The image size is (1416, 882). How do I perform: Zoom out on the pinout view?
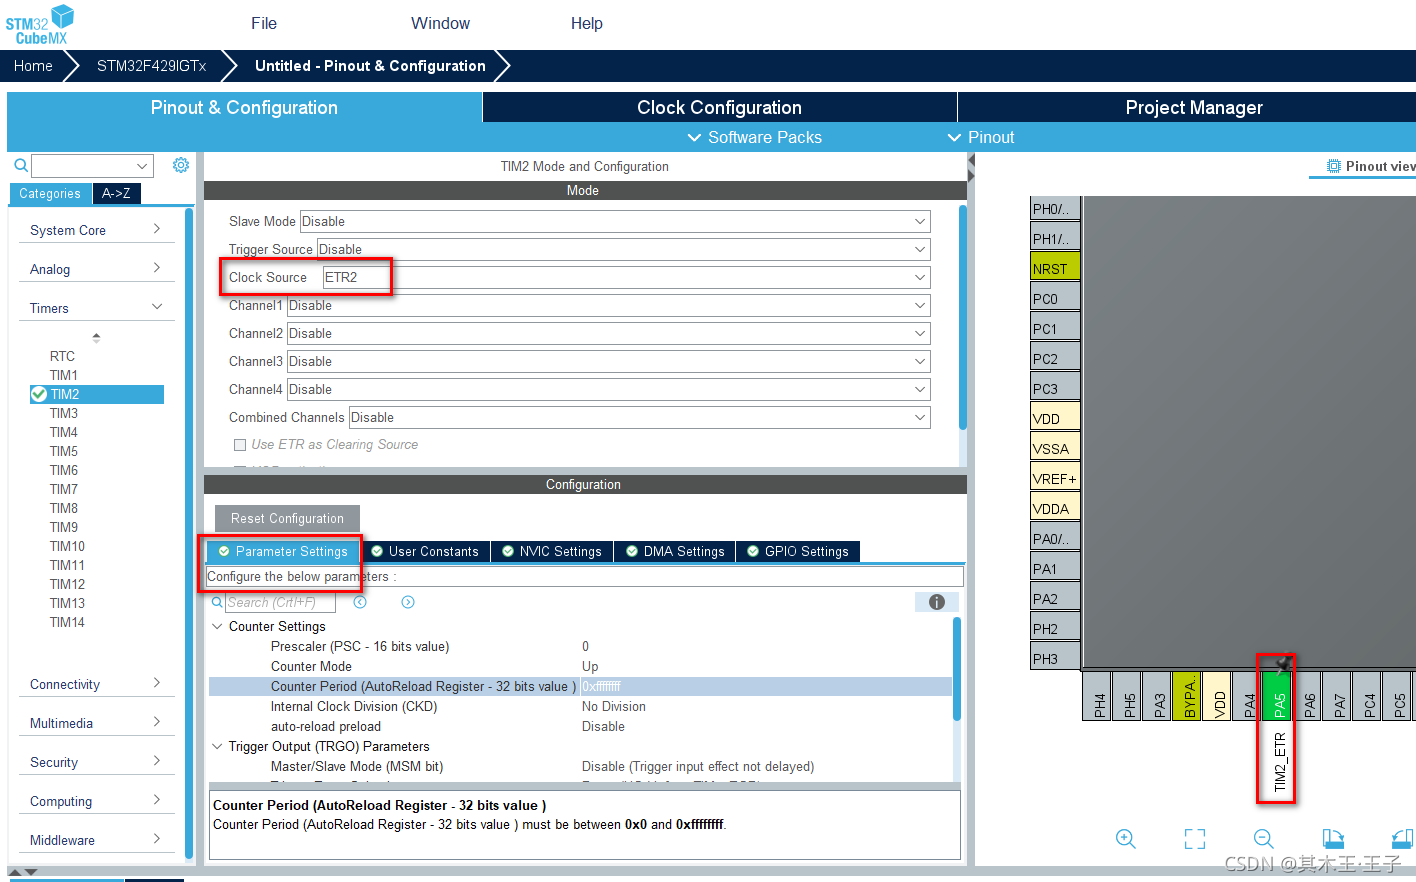click(1264, 839)
